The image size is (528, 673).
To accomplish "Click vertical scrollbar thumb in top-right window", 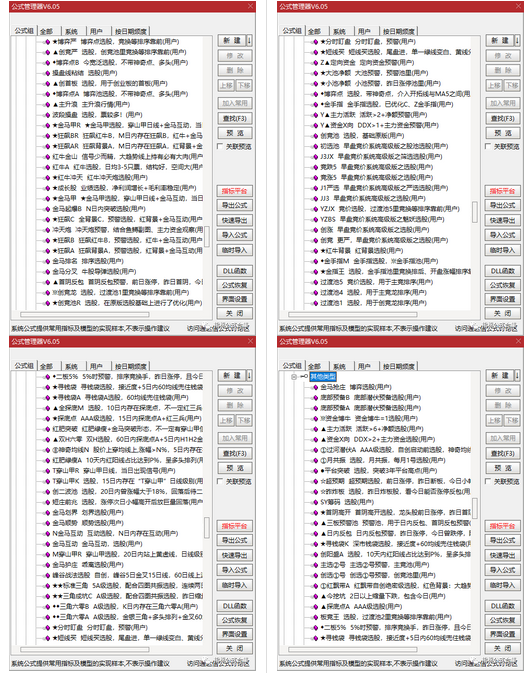I will coord(475,212).
